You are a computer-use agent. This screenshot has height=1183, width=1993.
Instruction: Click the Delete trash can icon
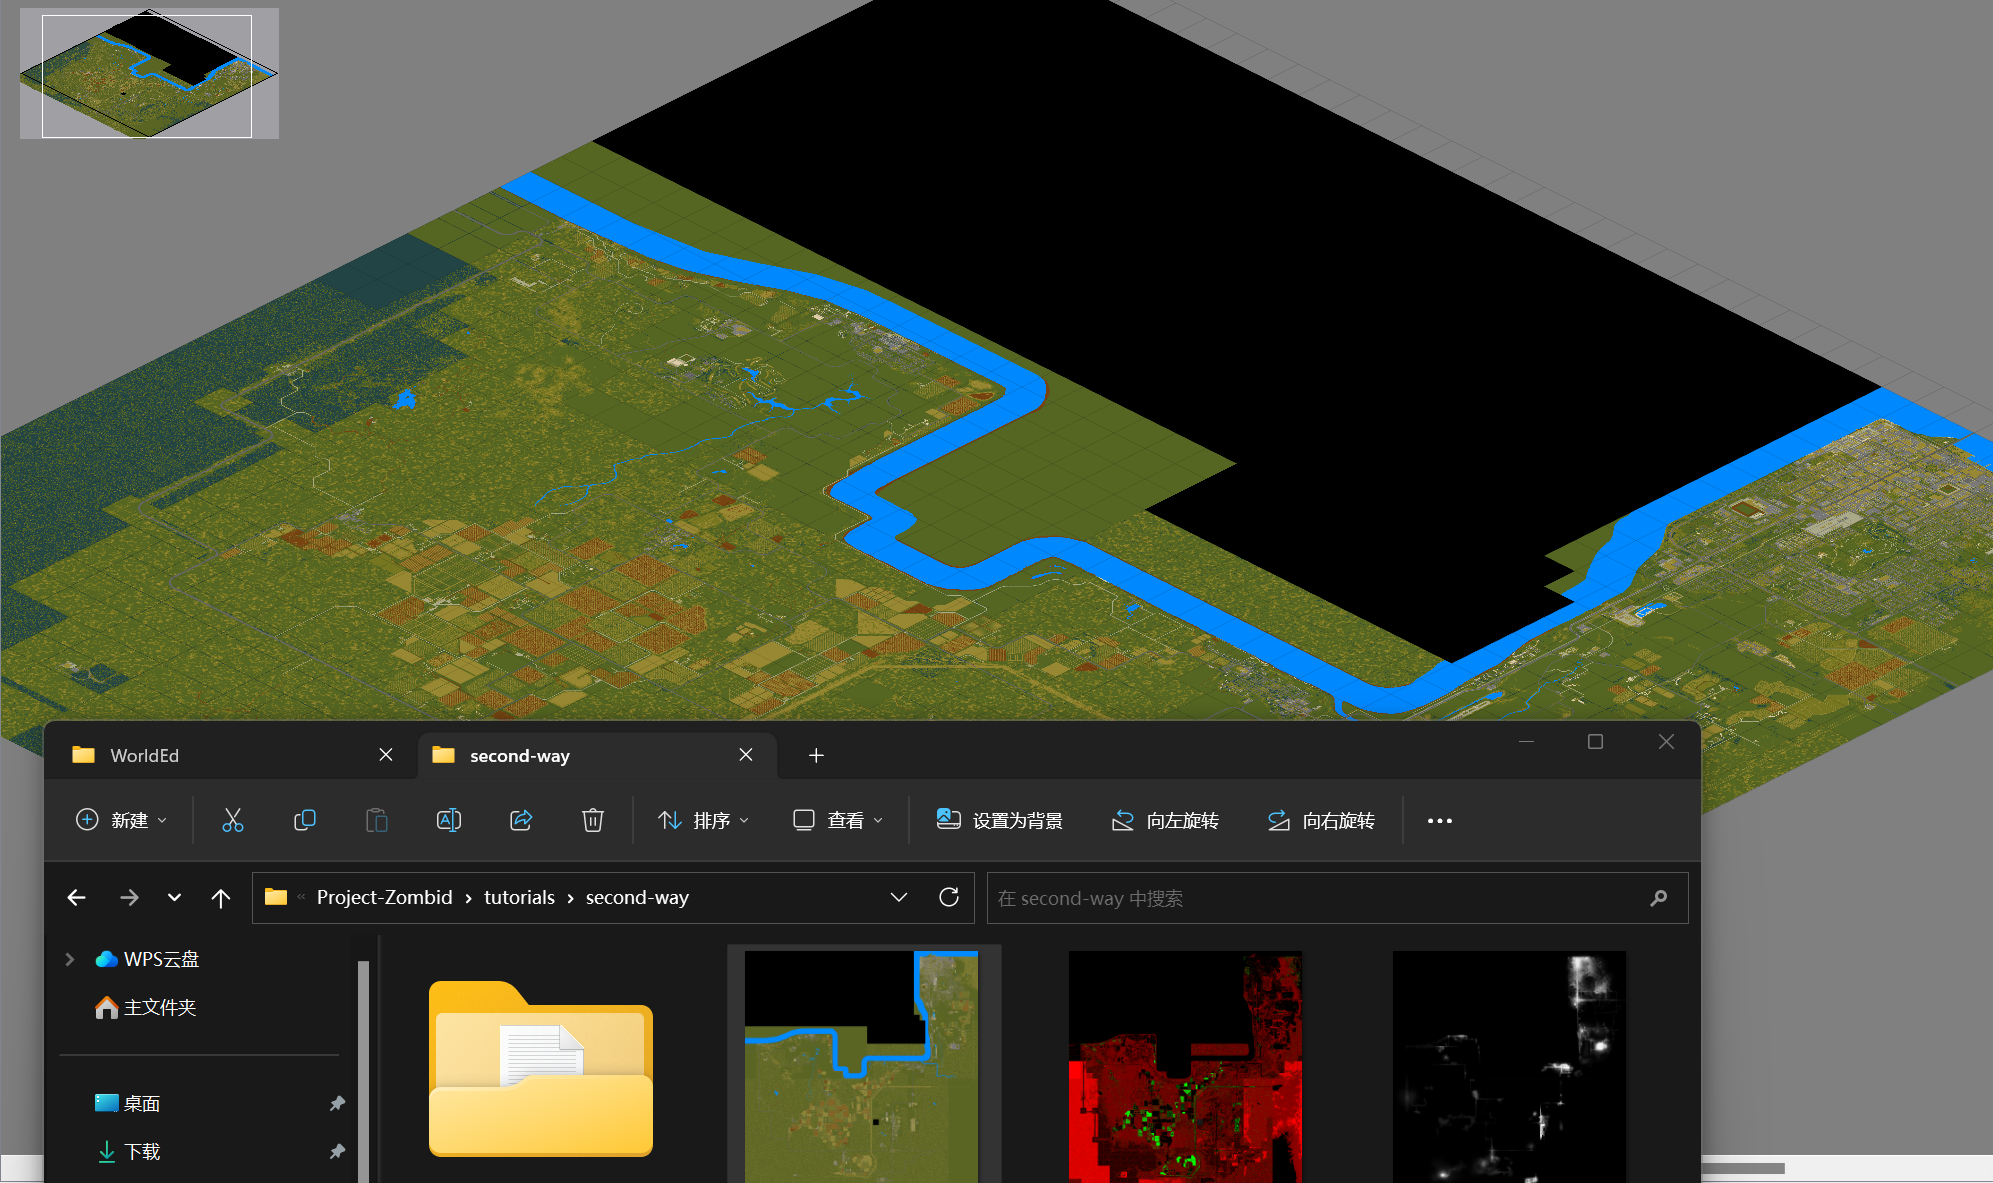(x=593, y=820)
